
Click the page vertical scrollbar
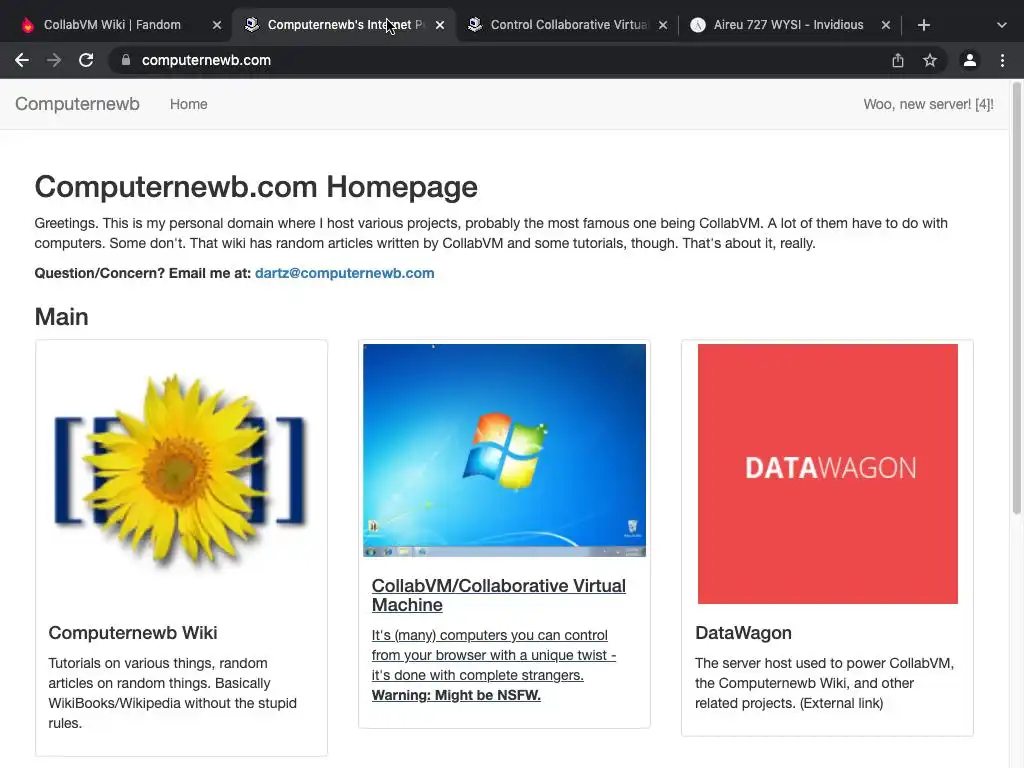(1017, 297)
